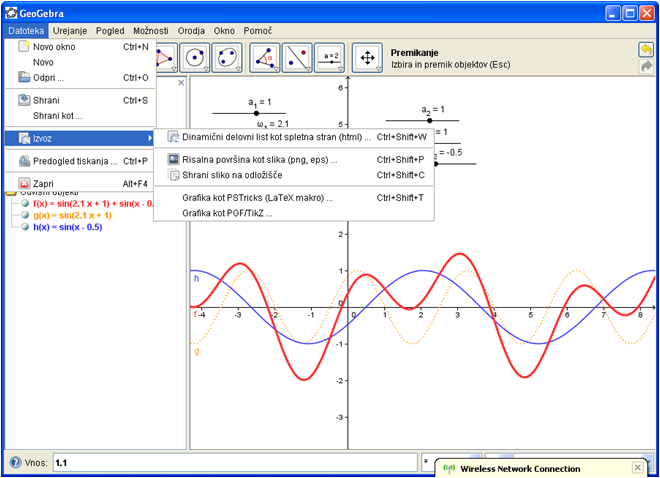Click the Vnos input field
Viewport: 660px width, 478px height.
point(235,462)
